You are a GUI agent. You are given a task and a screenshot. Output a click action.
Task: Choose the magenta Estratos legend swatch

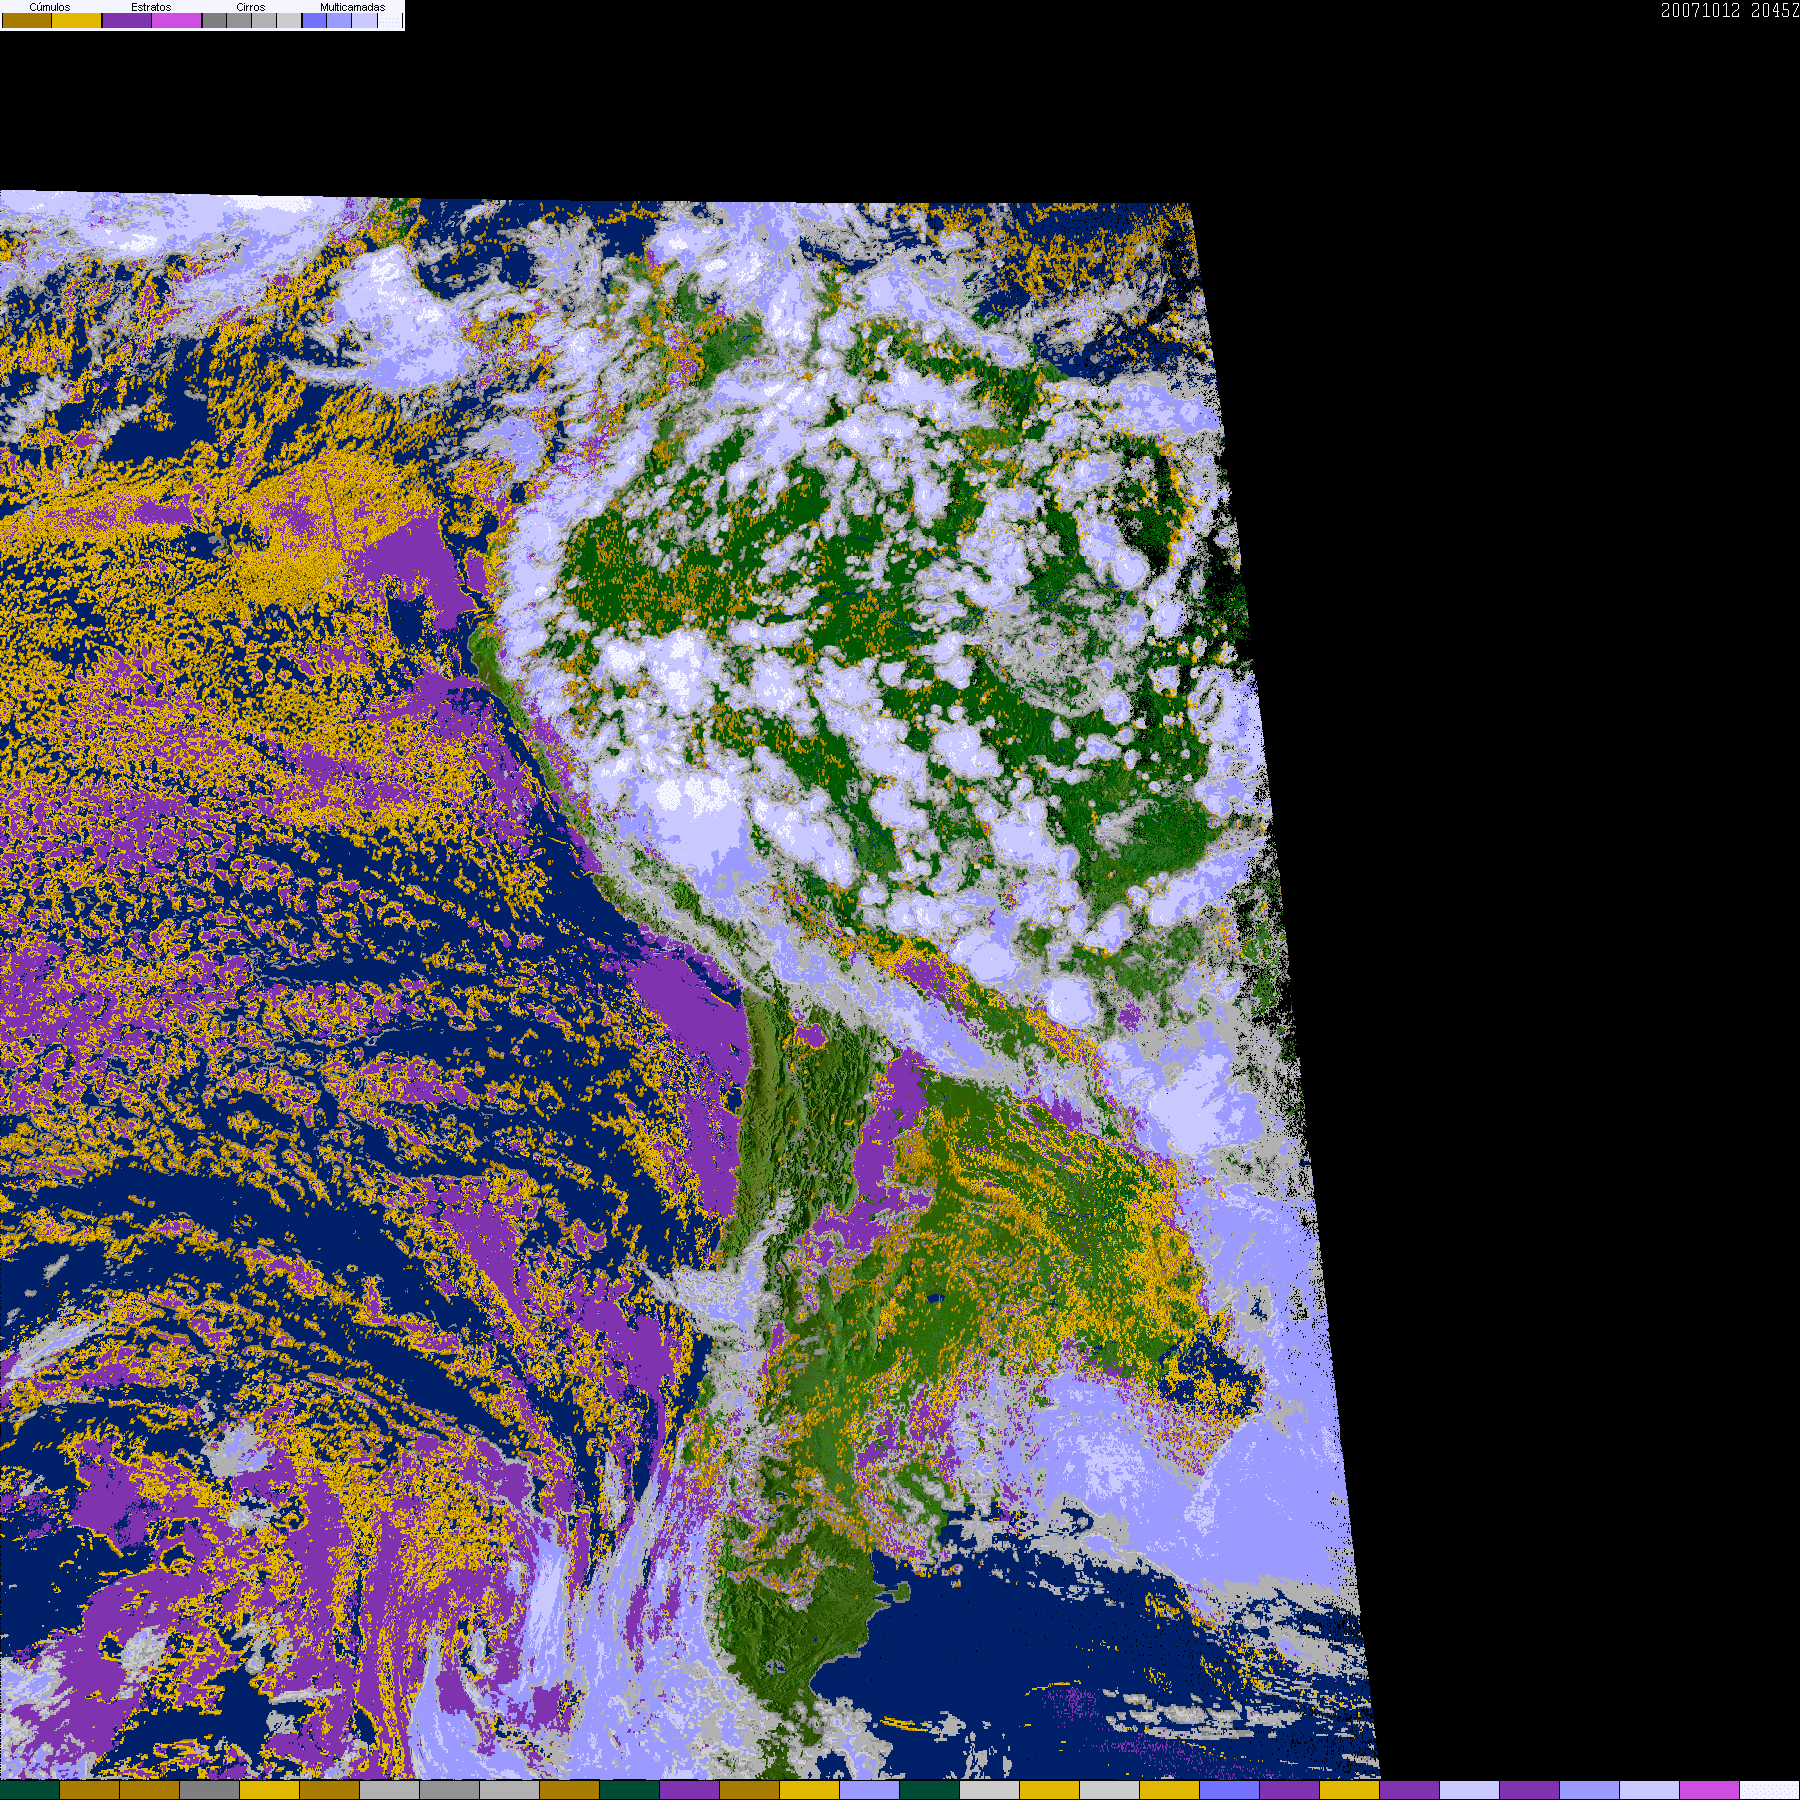[x=176, y=20]
